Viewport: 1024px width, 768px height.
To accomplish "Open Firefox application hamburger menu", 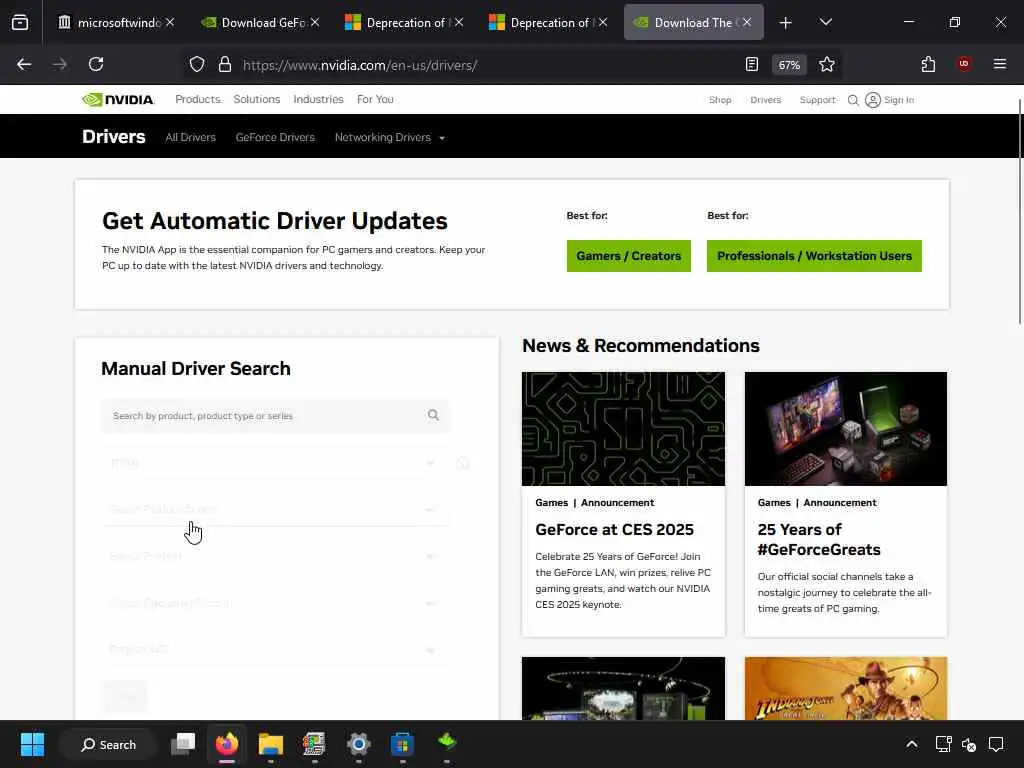I will pos(1000,64).
